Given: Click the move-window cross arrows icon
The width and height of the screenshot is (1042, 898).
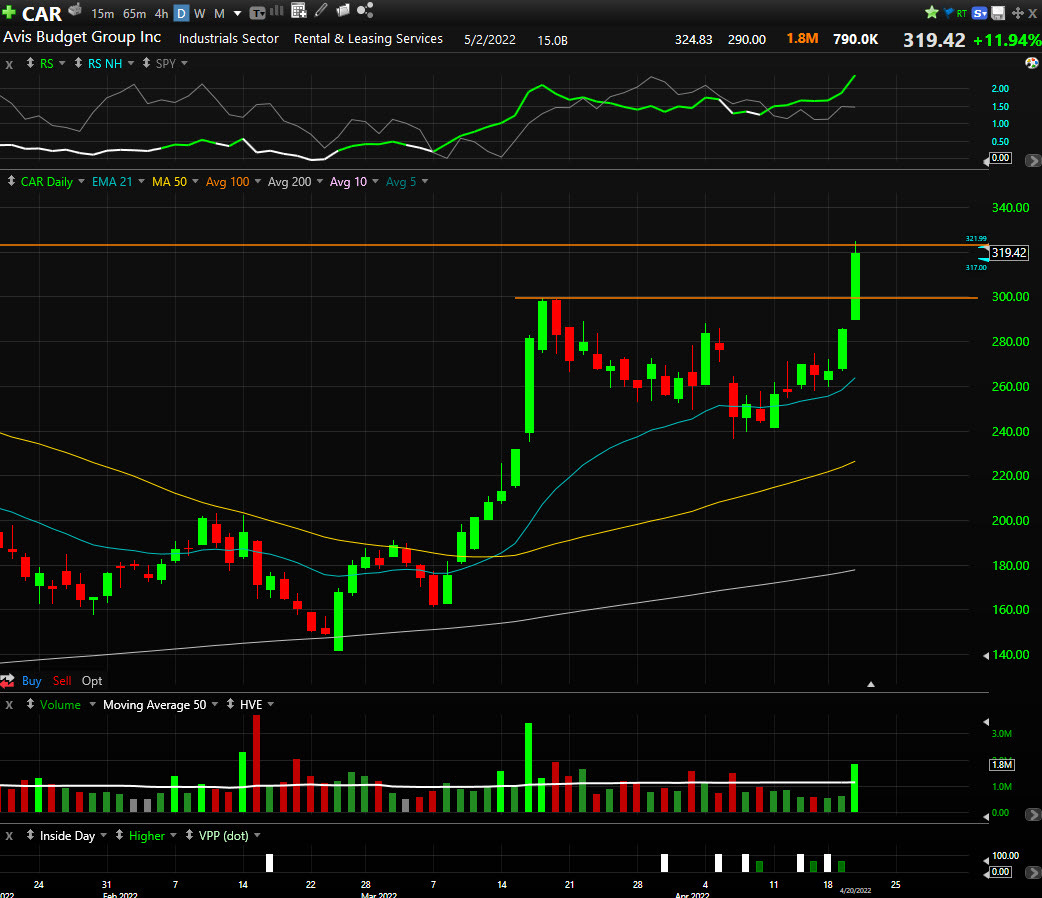Looking at the screenshot, I should (x=1017, y=13).
